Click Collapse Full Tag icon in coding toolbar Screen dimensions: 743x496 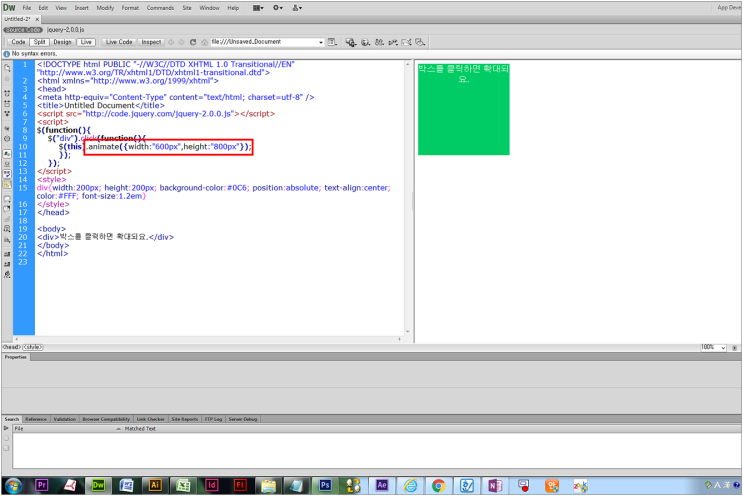(x=7, y=93)
